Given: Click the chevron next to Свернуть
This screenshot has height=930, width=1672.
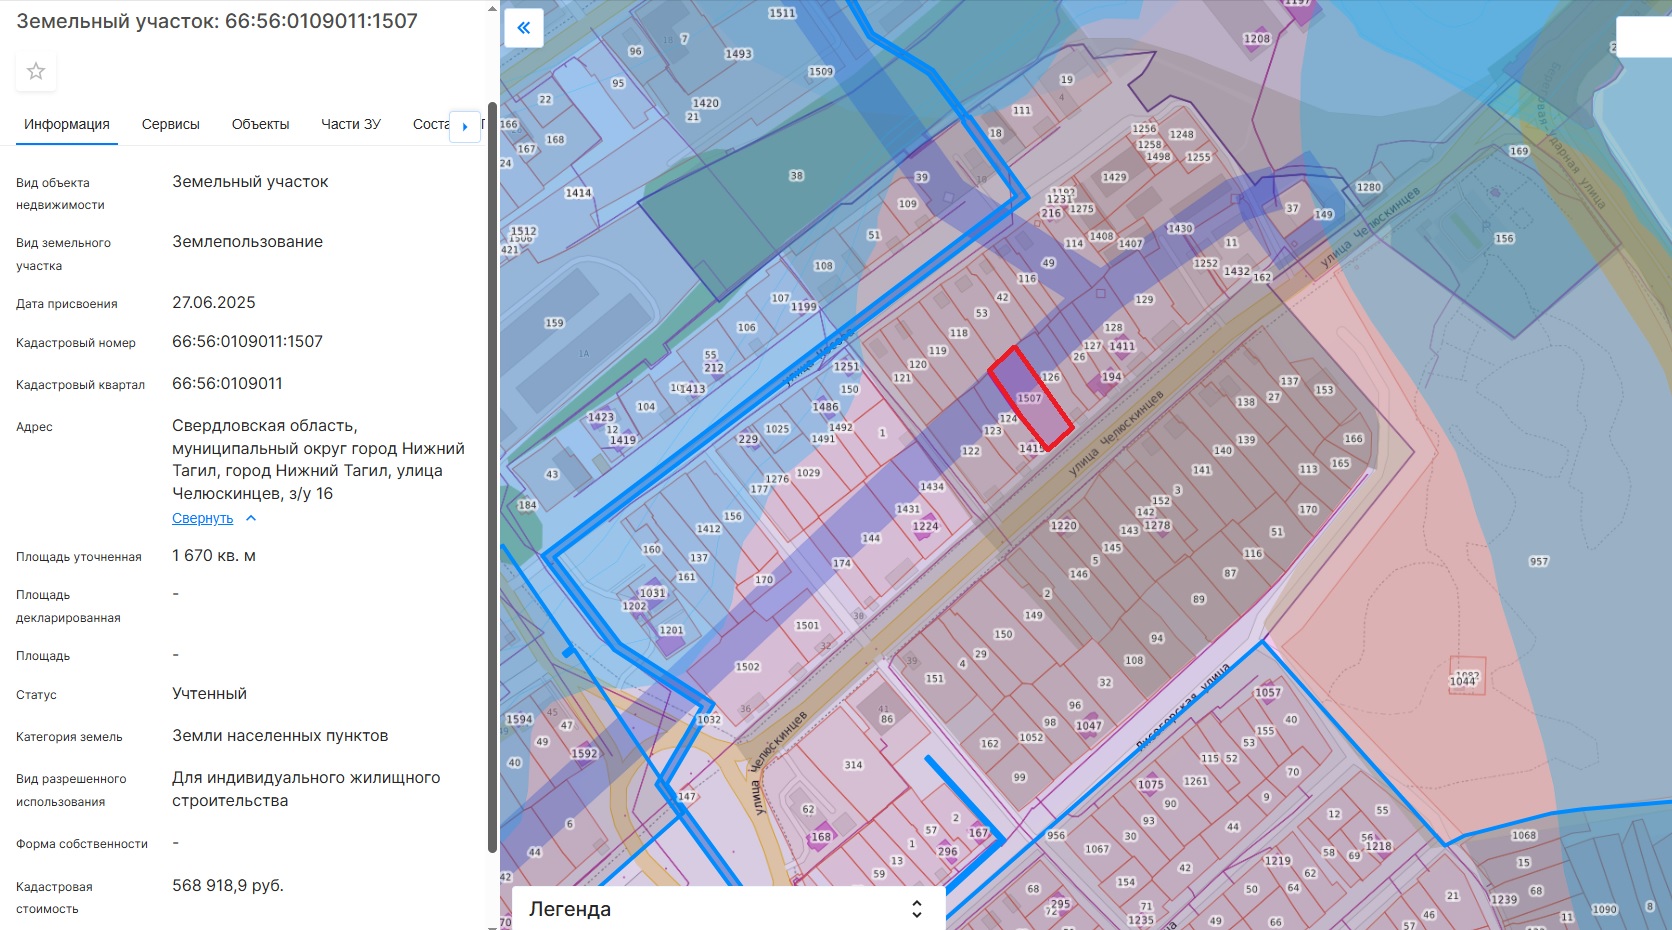Looking at the screenshot, I should coord(251,518).
